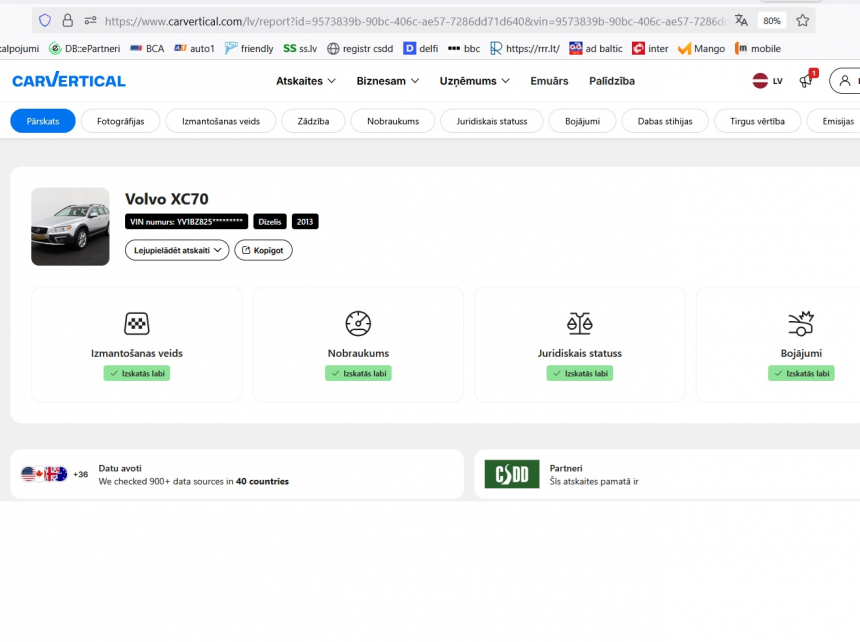
Task: Click the 'Šīs atskaites pamatā ir' text
Action: pyautogui.click(x=594, y=481)
